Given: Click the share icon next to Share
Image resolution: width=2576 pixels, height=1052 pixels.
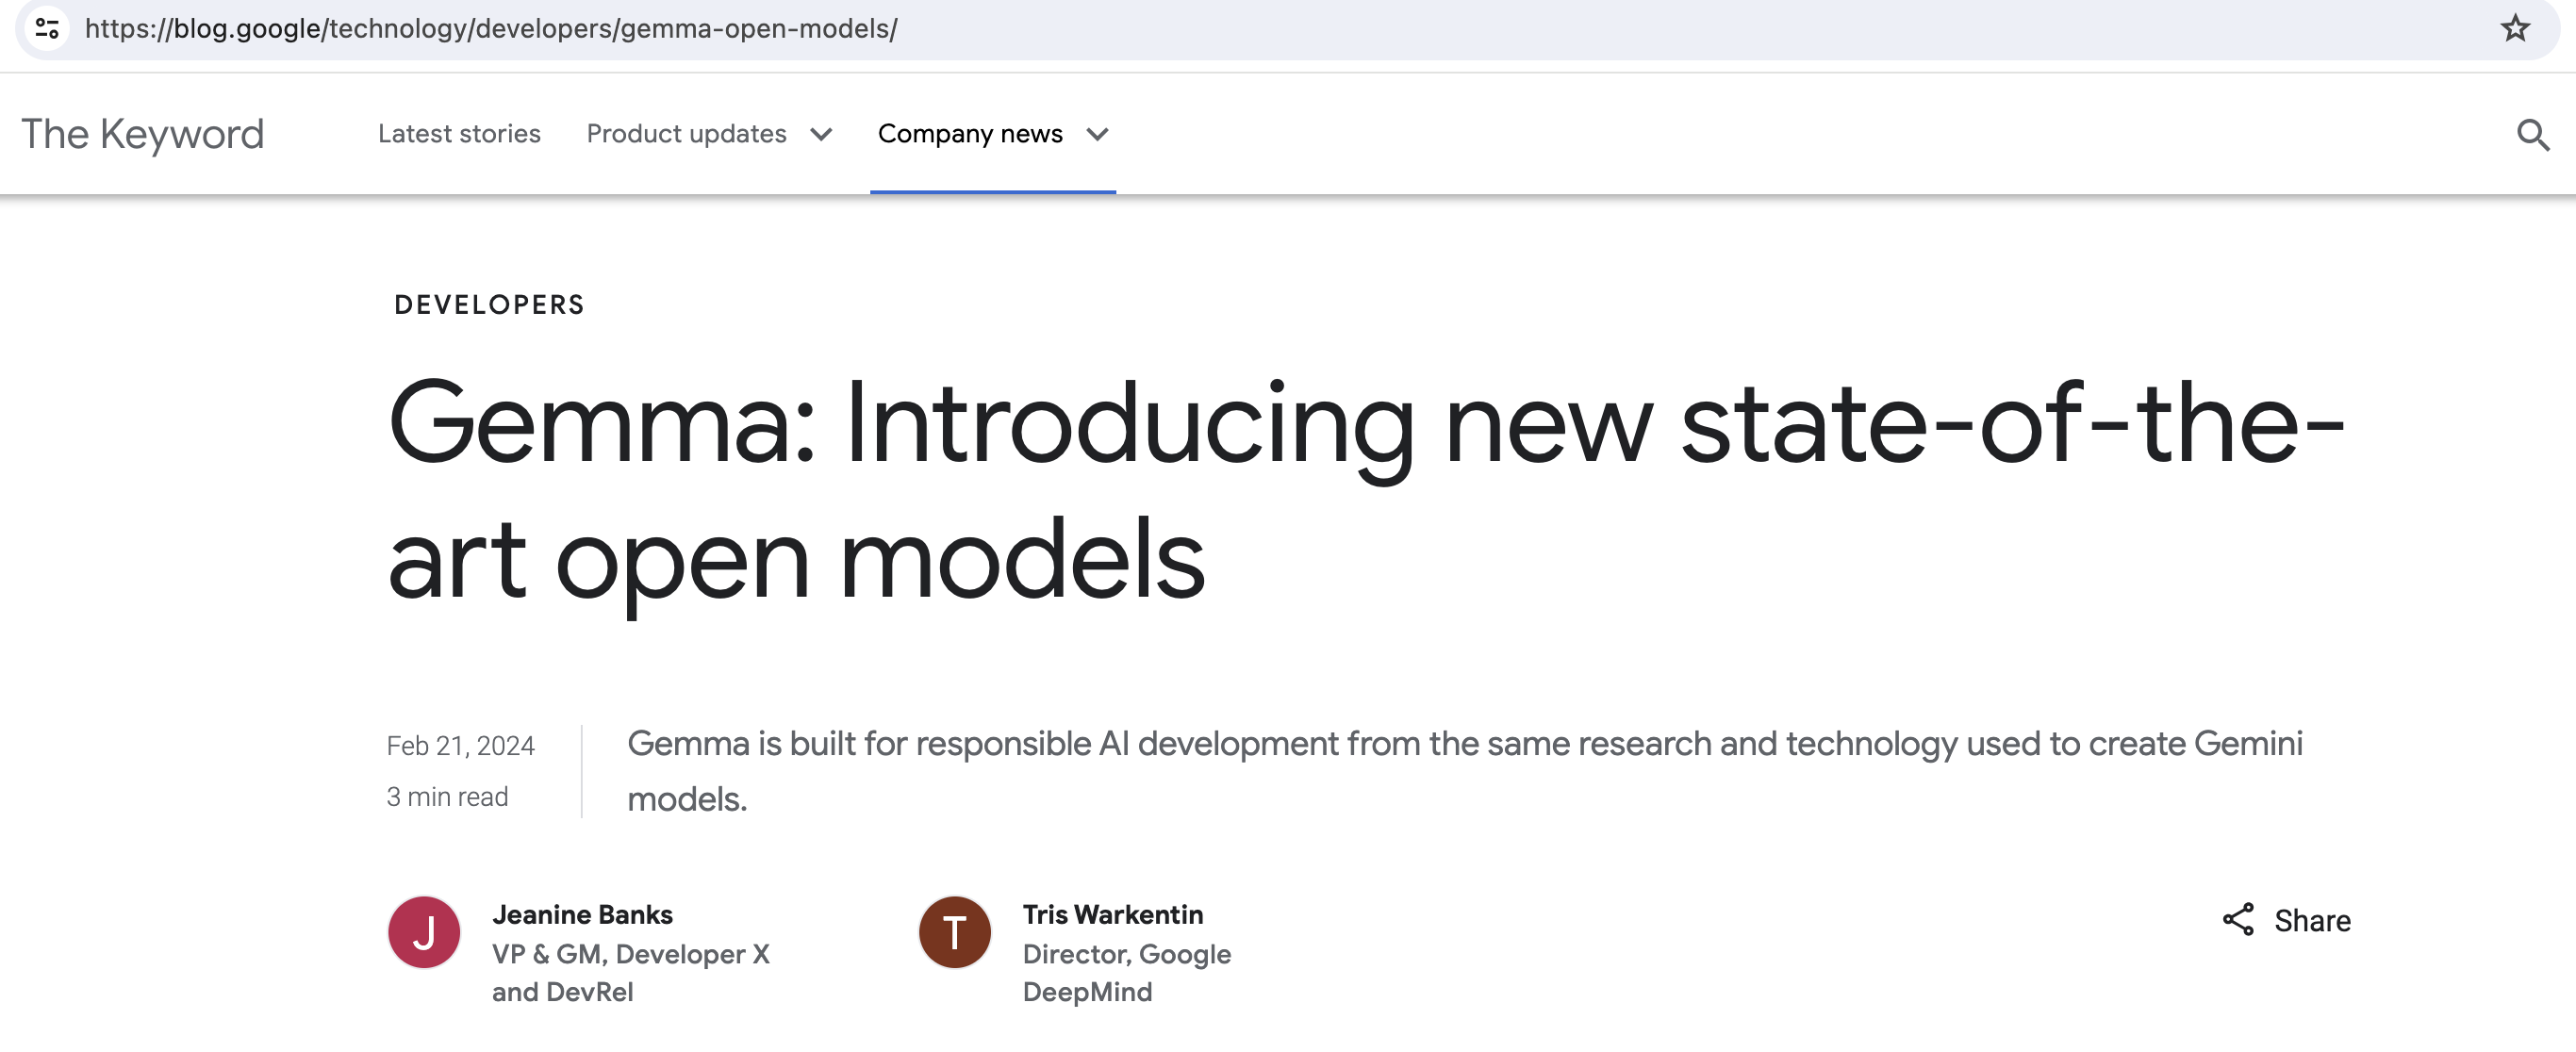Looking at the screenshot, I should point(2238,920).
